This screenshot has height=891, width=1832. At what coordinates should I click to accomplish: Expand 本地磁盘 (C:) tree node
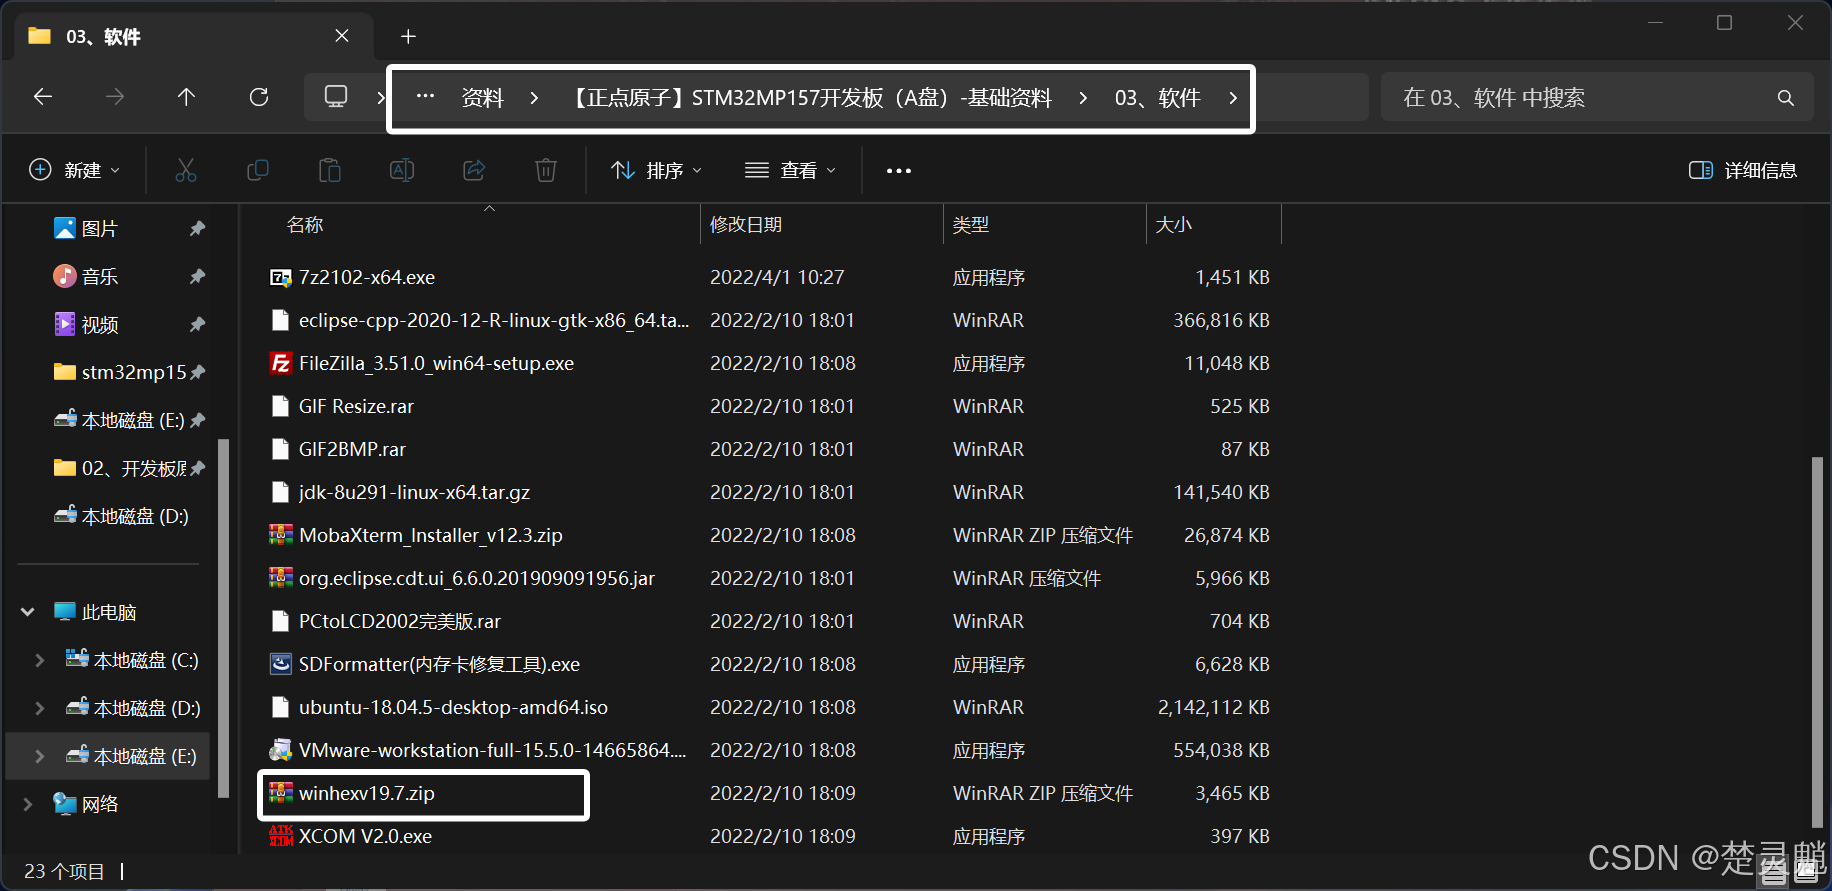click(40, 660)
